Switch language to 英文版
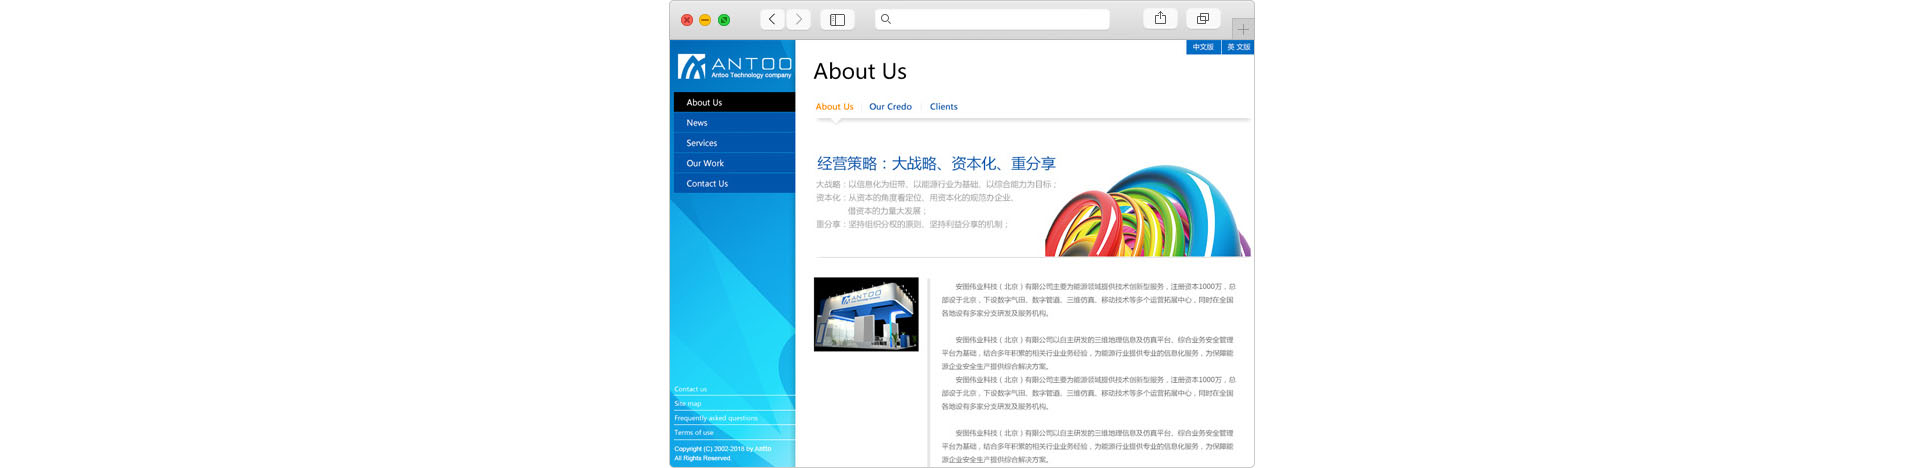 click(1238, 47)
